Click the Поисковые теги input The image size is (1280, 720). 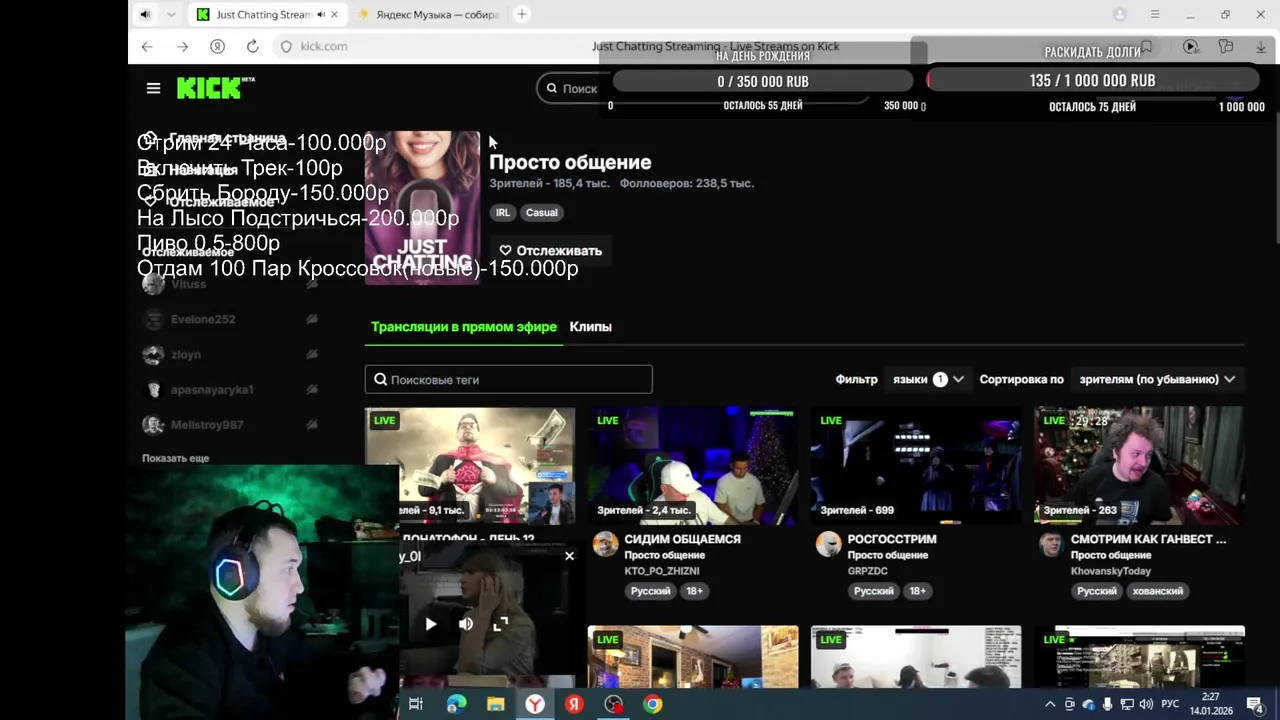508,380
